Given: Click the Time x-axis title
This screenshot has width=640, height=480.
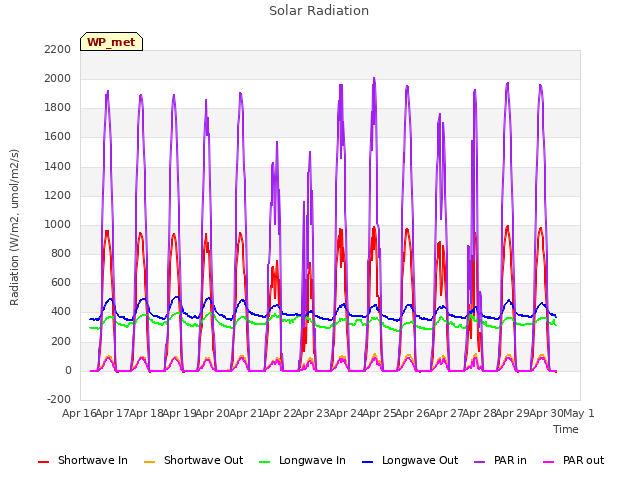Looking at the screenshot, I should (566, 429).
